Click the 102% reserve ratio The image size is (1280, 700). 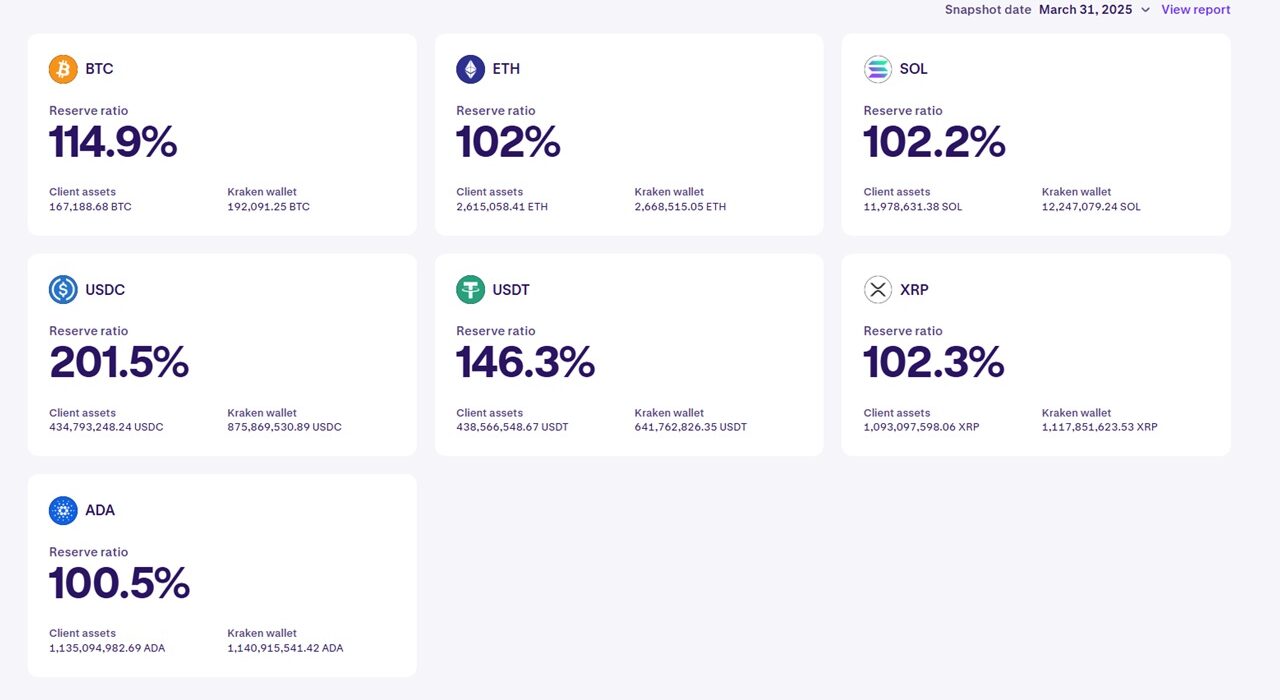508,142
